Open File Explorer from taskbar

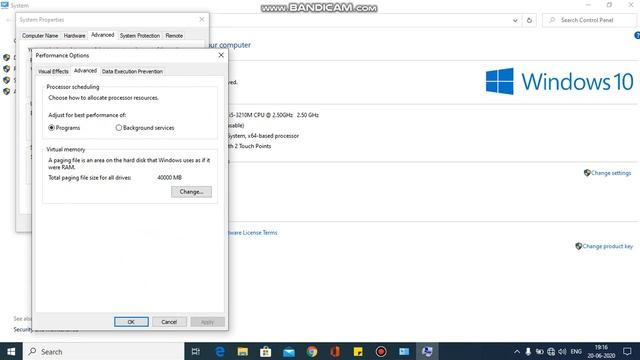click(x=242, y=351)
